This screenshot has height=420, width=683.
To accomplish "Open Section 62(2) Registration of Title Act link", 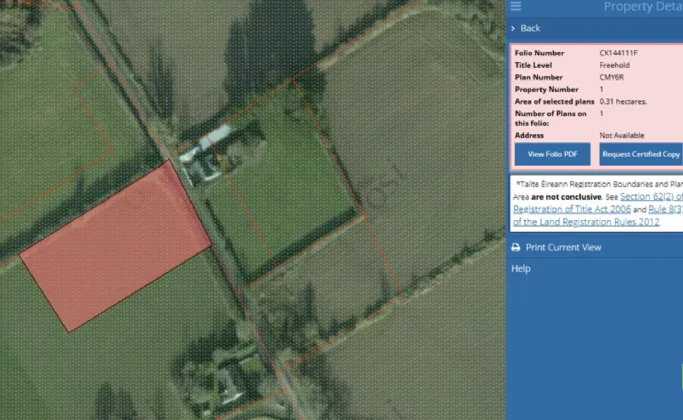I will tap(598, 203).
